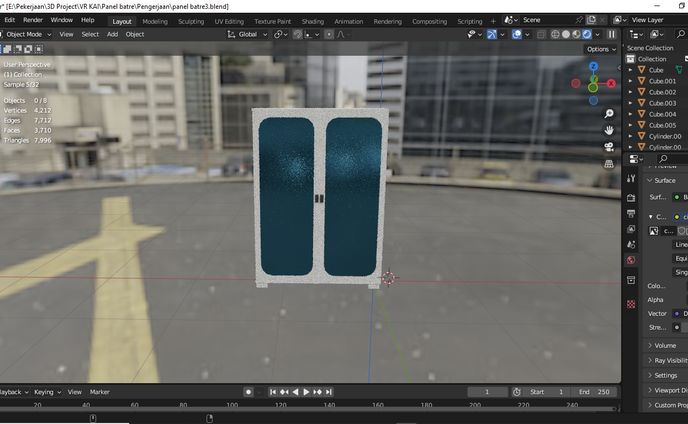This screenshot has height=424, width=688.
Task: Switch to the Modeling workspace tab
Action: coord(155,21)
